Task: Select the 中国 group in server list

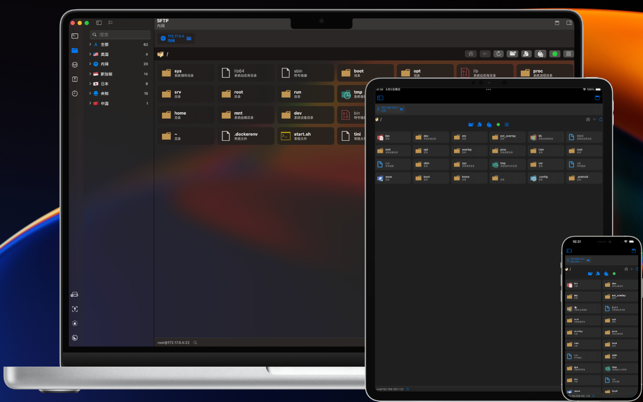Action: pyautogui.click(x=104, y=103)
